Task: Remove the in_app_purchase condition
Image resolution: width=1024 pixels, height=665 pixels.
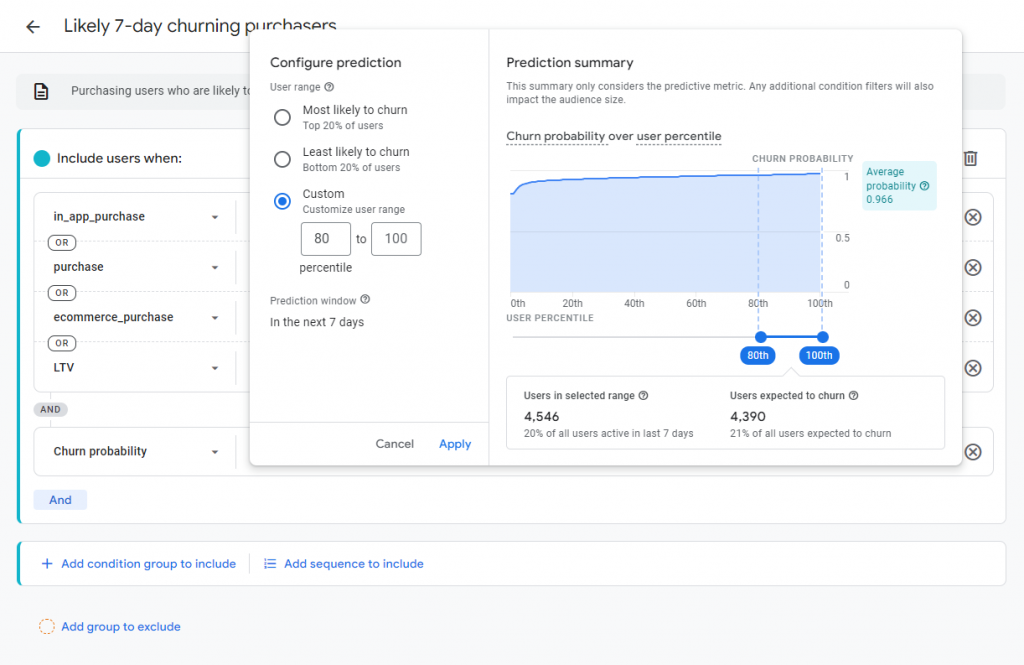Action: [972, 217]
